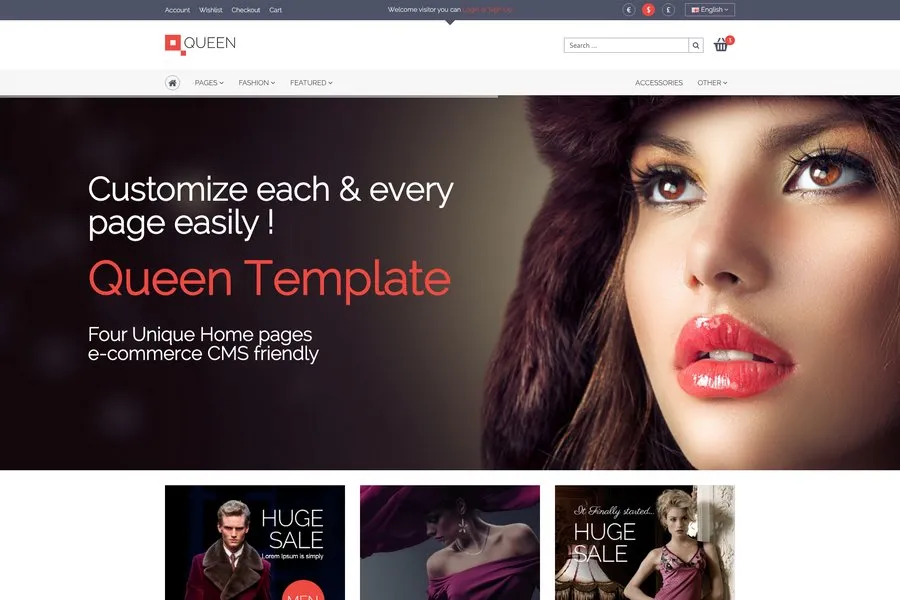The height and width of the screenshot is (600, 900).
Task: Click the home icon in navigation bar
Action: tap(172, 83)
